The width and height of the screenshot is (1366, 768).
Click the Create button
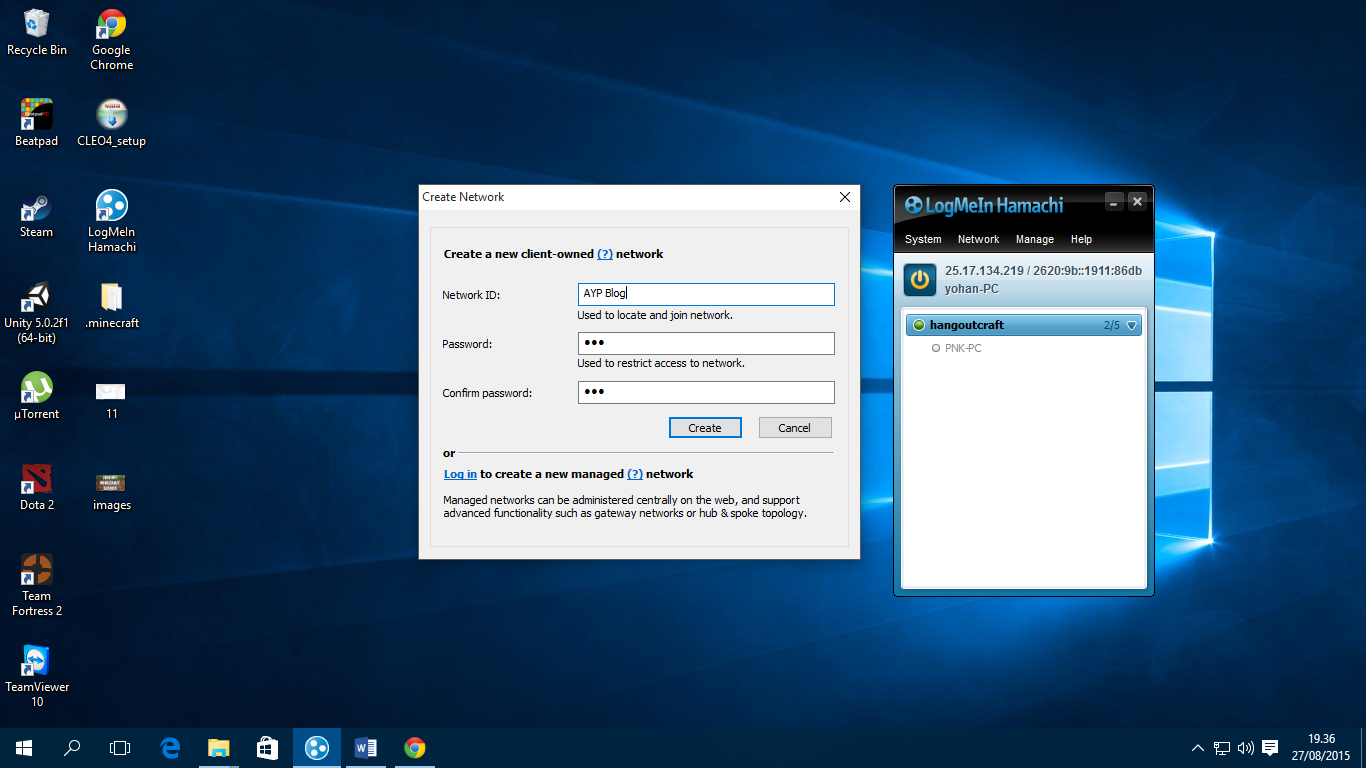[704, 428]
